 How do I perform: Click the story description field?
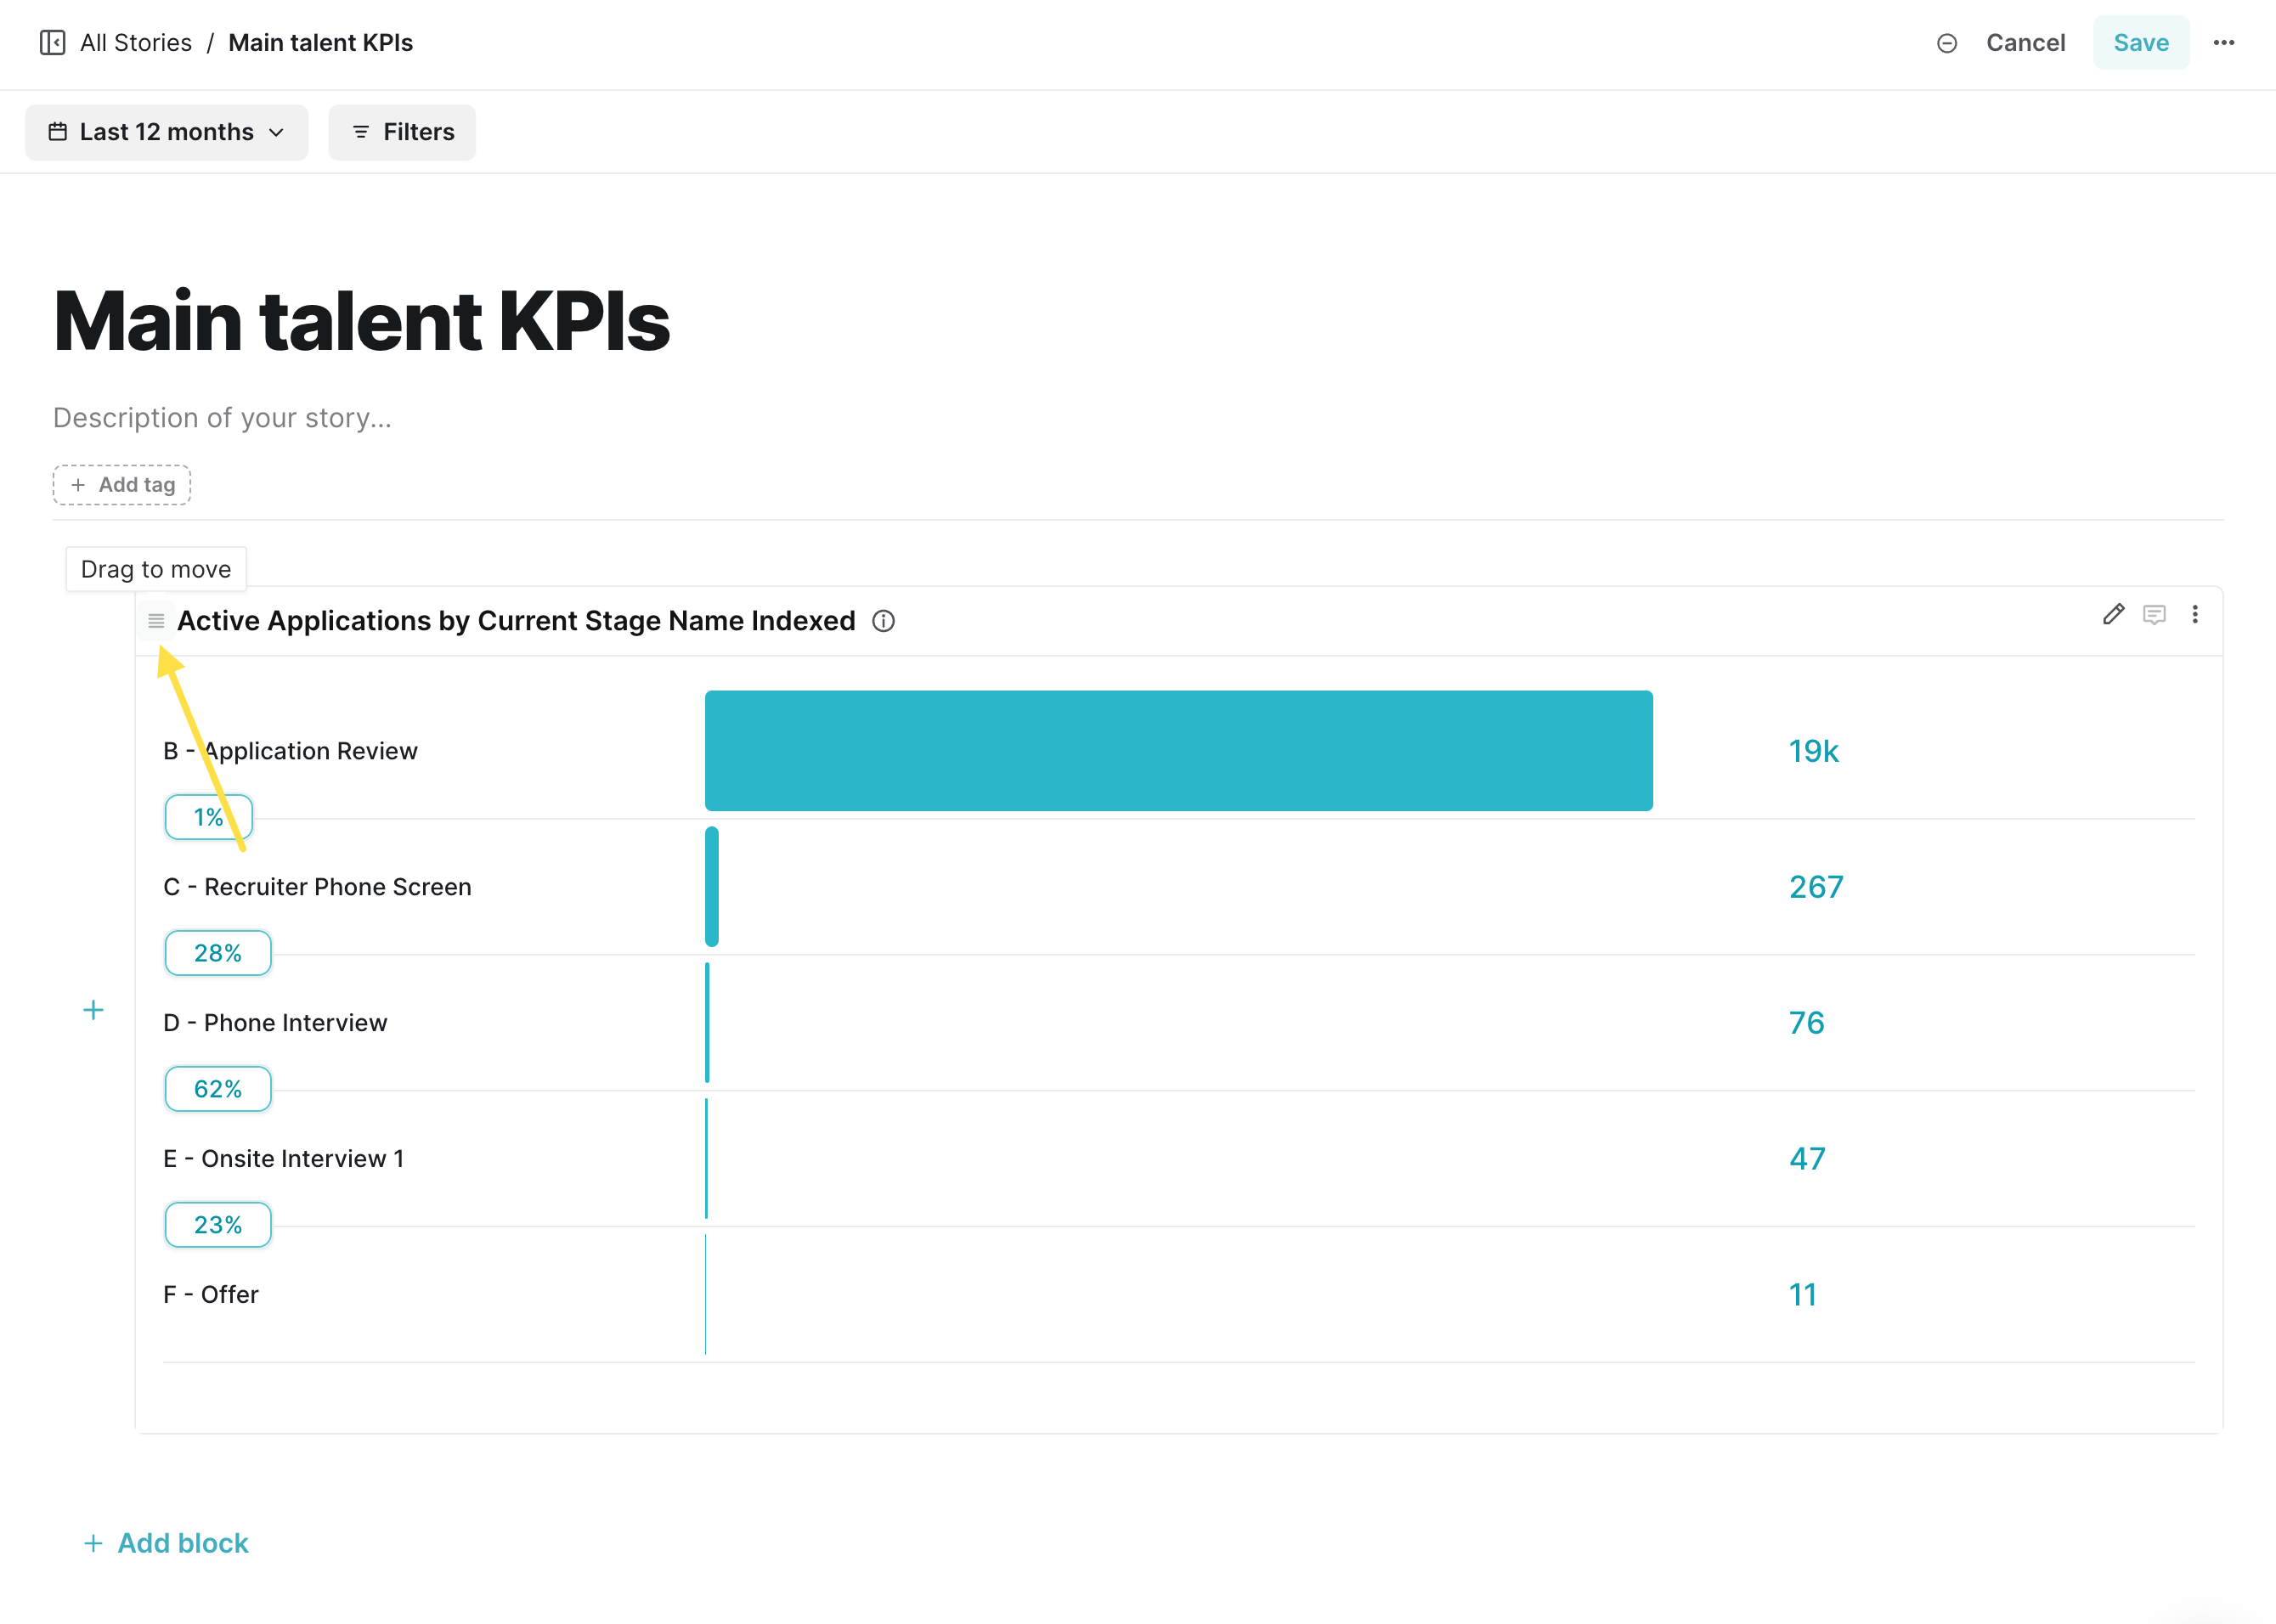(222, 418)
